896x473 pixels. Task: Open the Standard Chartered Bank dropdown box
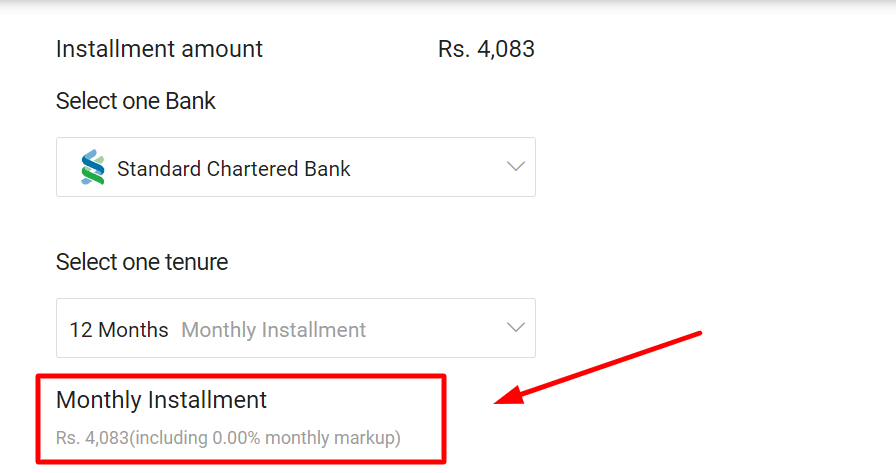(x=296, y=167)
